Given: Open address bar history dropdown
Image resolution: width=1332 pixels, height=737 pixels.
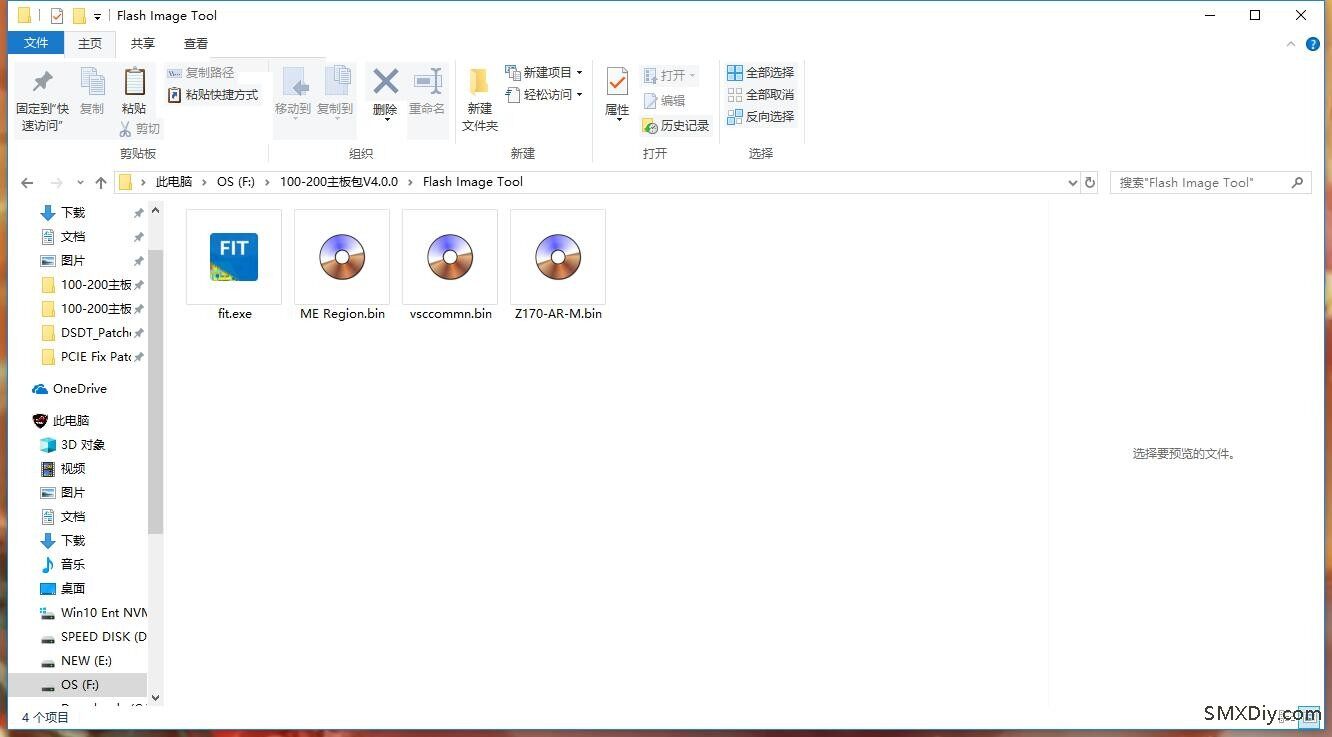Looking at the screenshot, I should coord(1072,183).
